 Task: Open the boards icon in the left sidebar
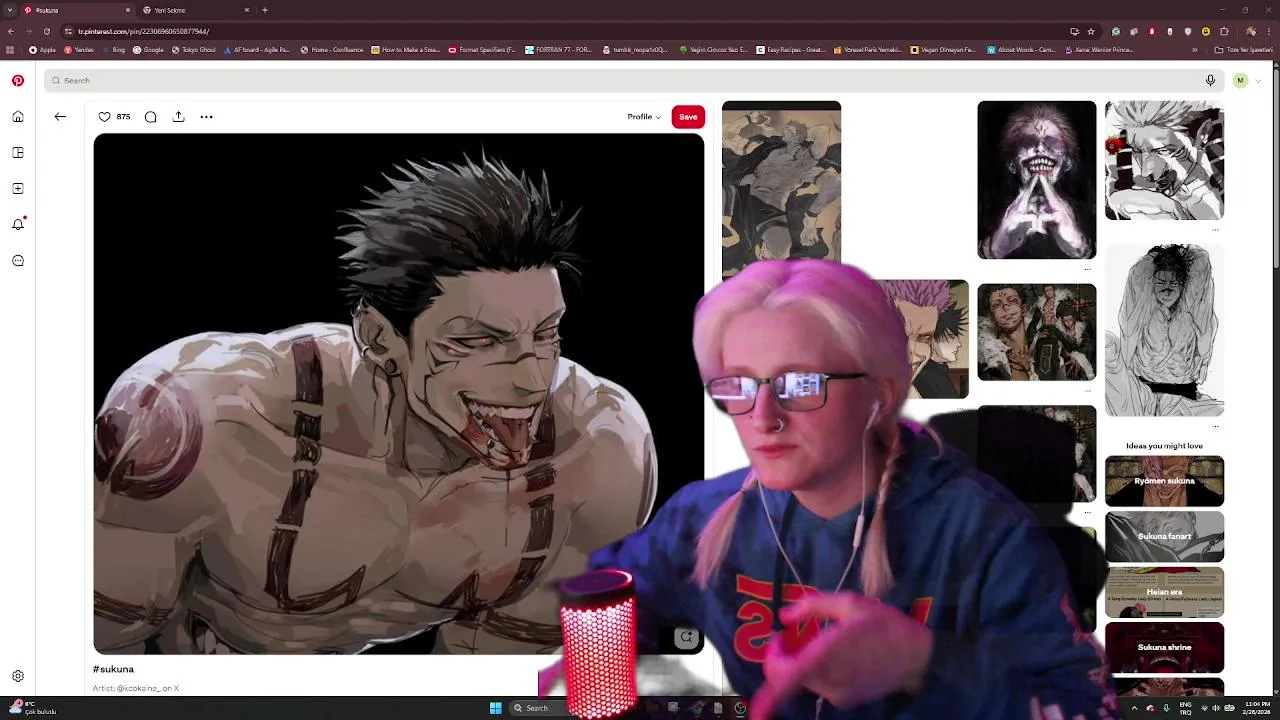[18, 153]
